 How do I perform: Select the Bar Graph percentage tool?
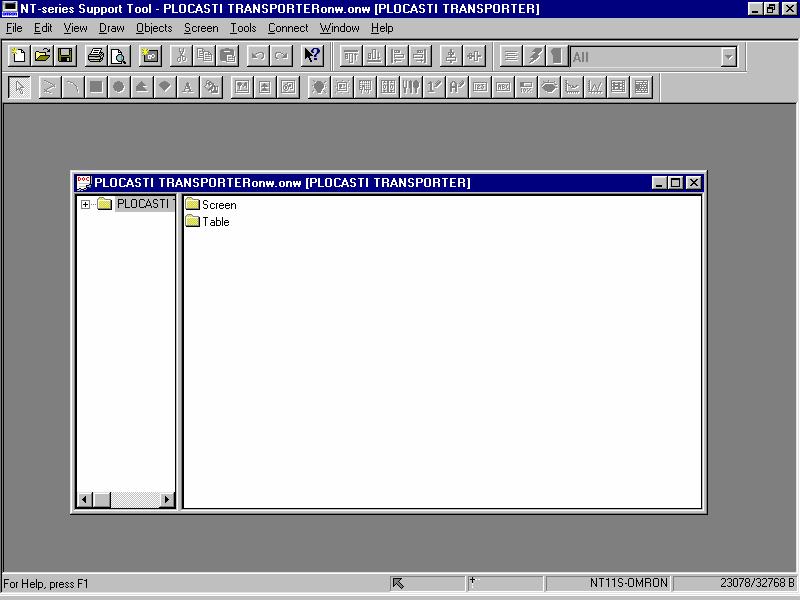pos(526,87)
